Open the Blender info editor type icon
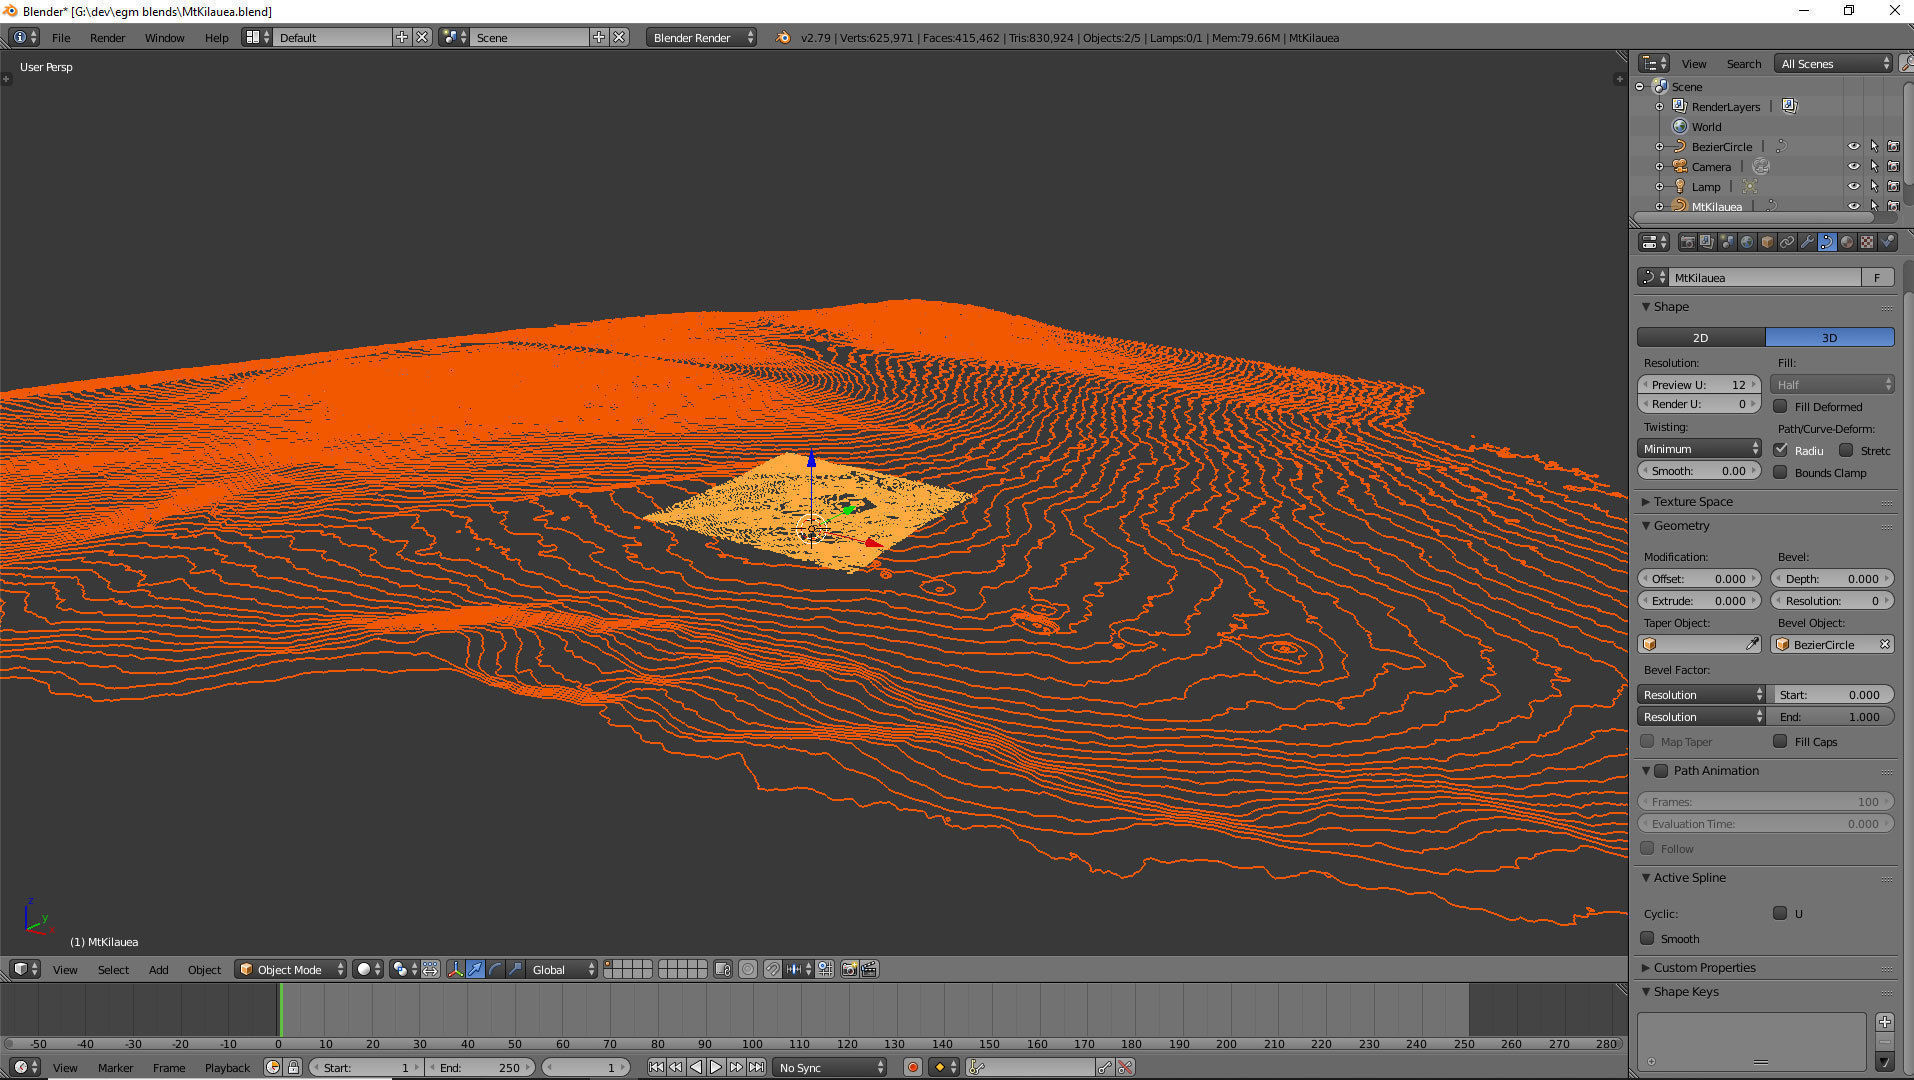The image size is (1914, 1080). [24, 37]
